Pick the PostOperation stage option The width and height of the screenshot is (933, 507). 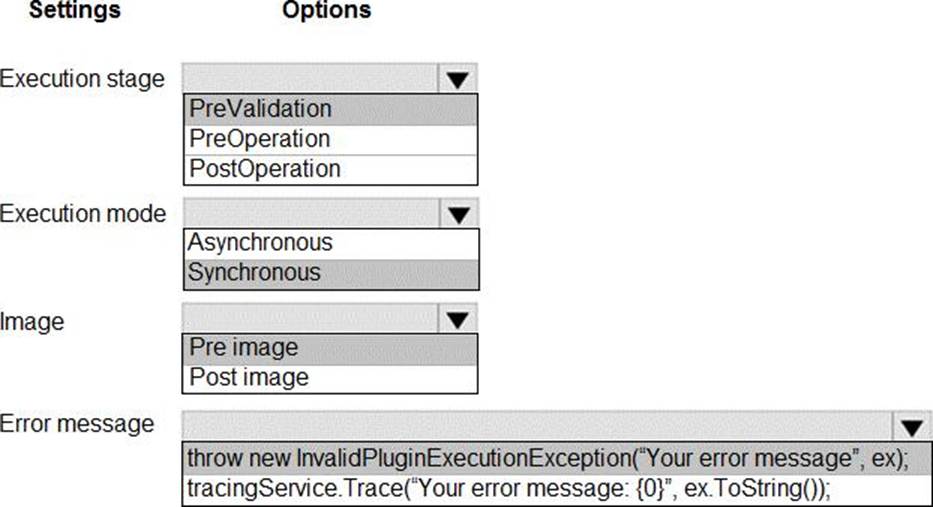pos(330,168)
